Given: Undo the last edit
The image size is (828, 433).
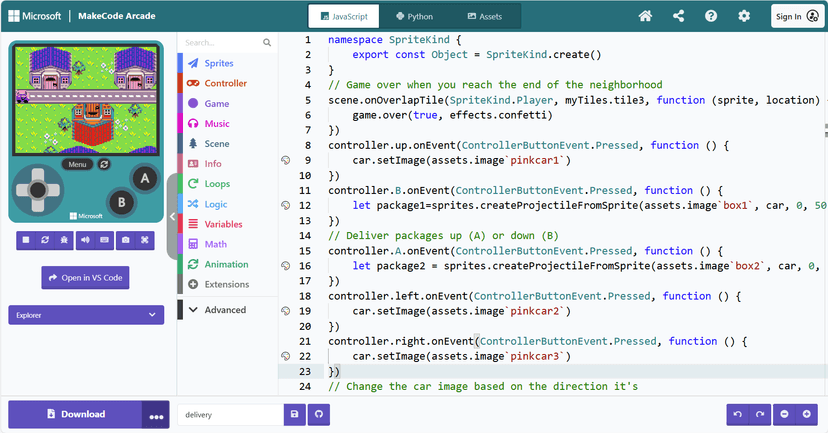Looking at the screenshot, I should (738, 415).
